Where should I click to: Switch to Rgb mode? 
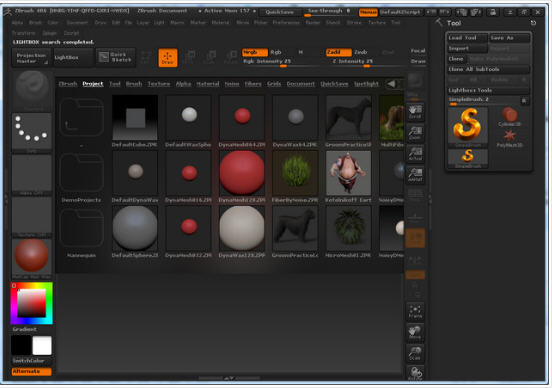[276, 52]
